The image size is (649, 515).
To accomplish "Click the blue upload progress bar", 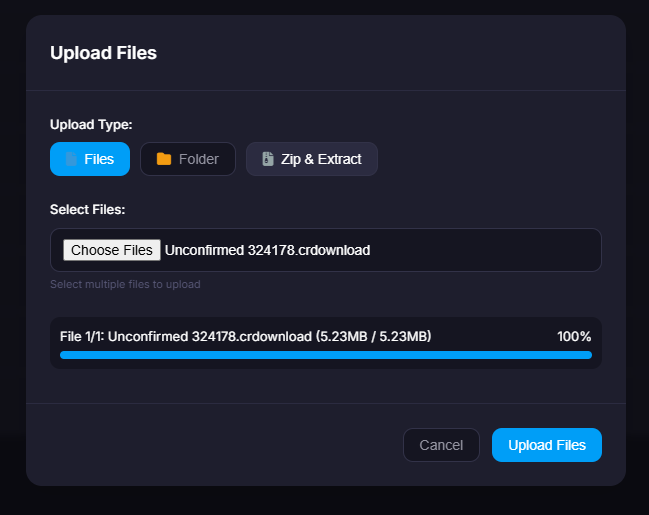I will (x=325, y=355).
